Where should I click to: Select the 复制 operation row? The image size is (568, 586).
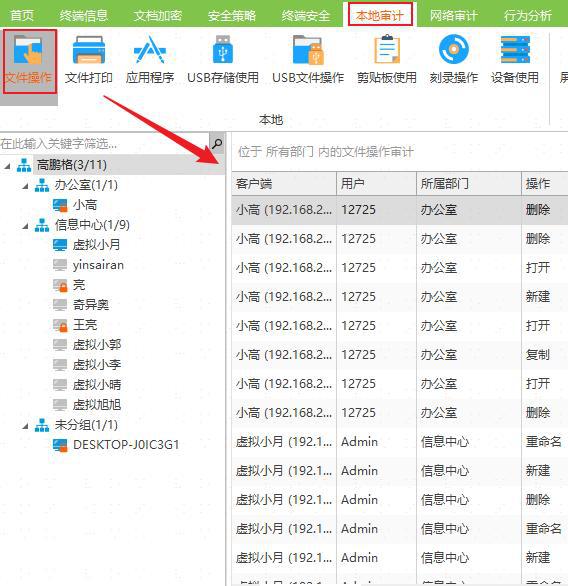tap(400, 355)
